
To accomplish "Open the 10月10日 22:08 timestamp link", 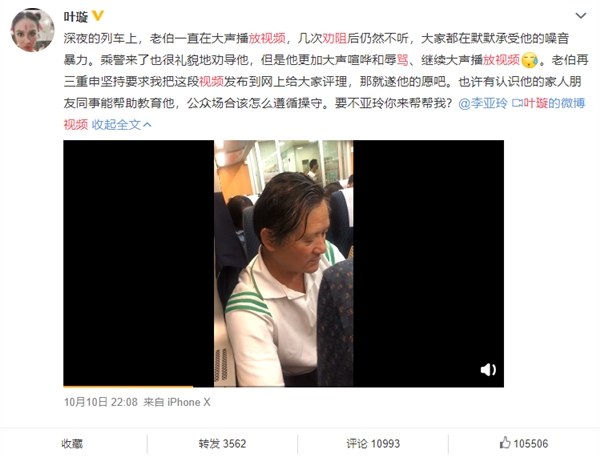I will point(101,402).
